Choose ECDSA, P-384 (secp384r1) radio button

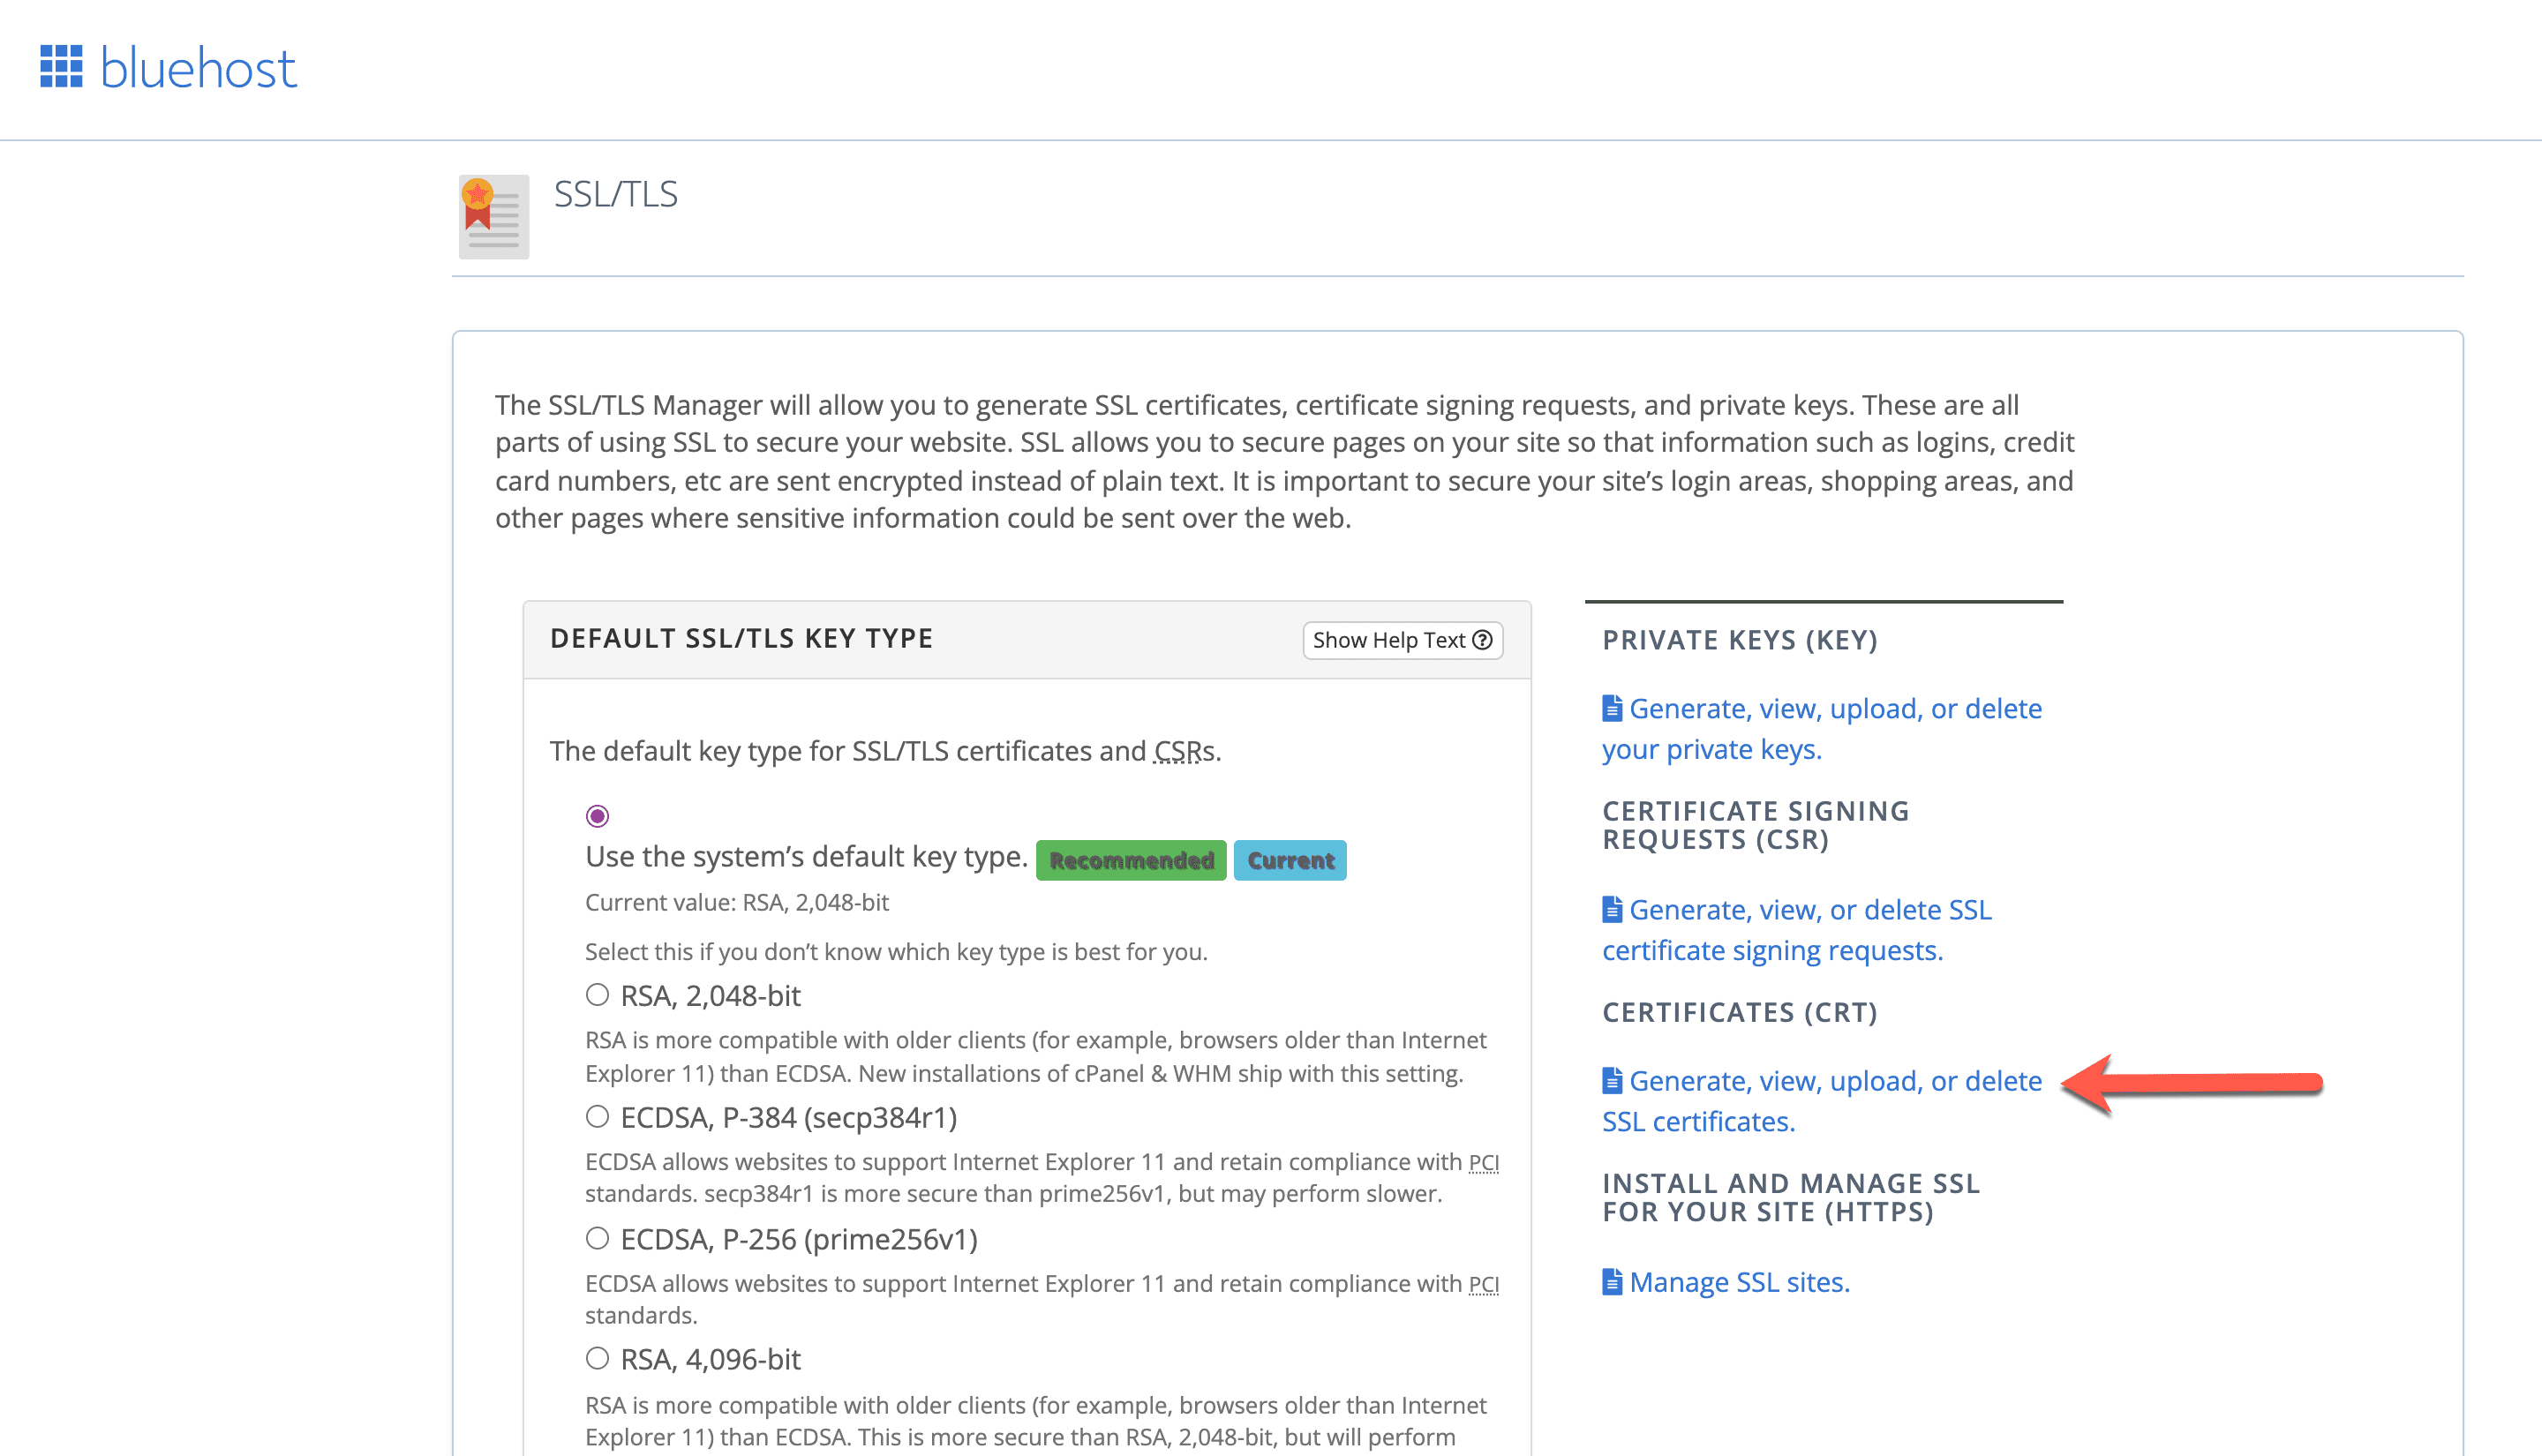point(597,1117)
